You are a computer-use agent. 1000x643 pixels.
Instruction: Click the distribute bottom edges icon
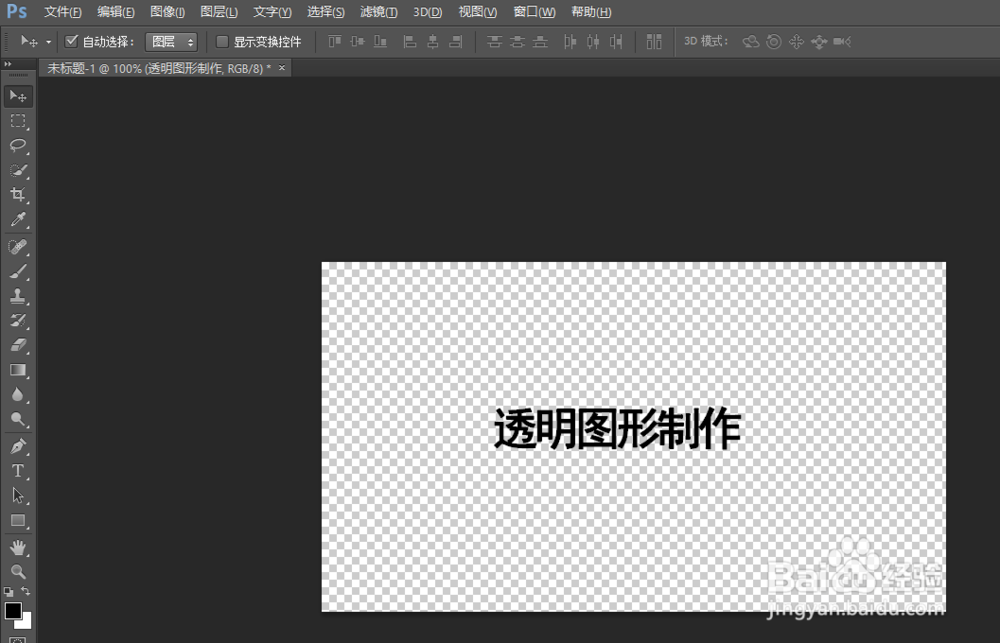(540, 41)
